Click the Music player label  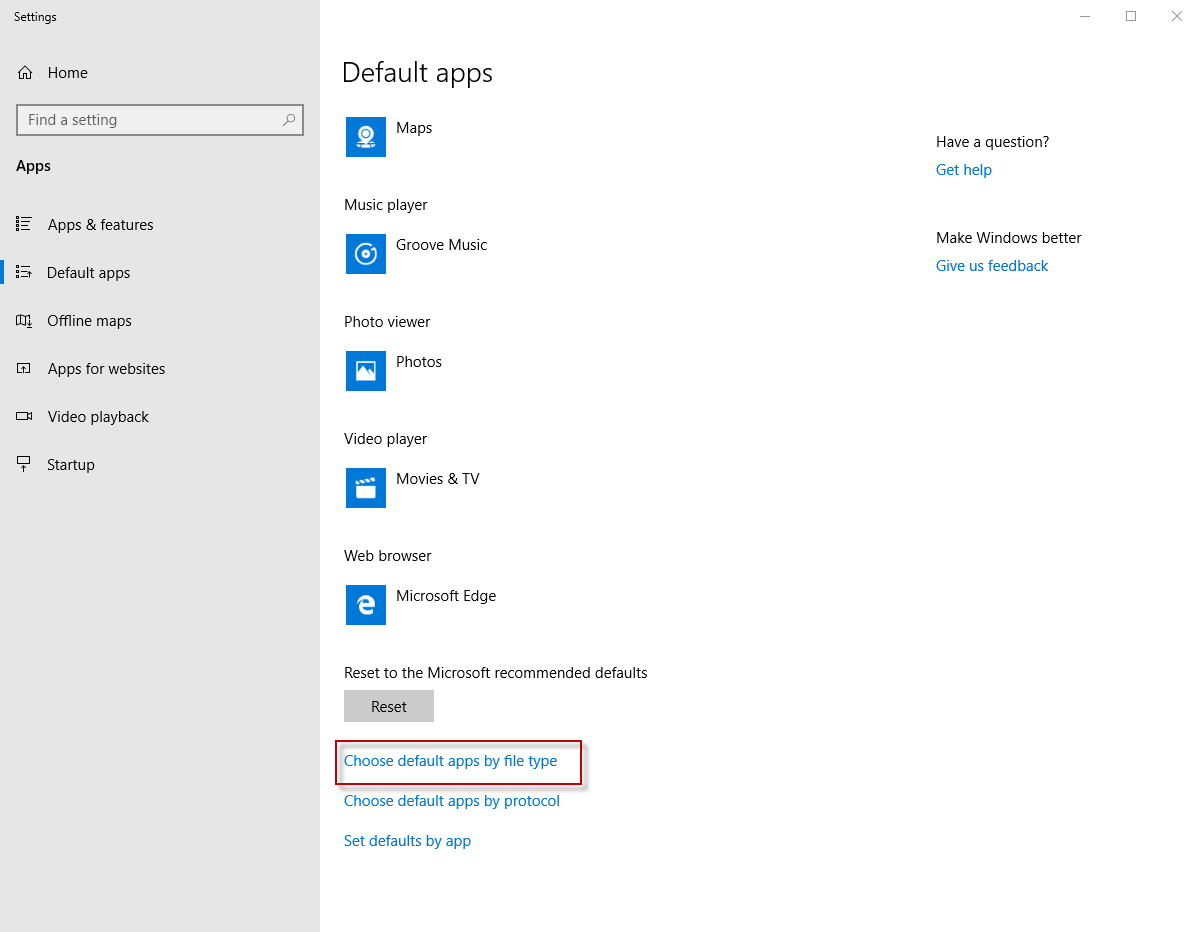tap(386, 205)
